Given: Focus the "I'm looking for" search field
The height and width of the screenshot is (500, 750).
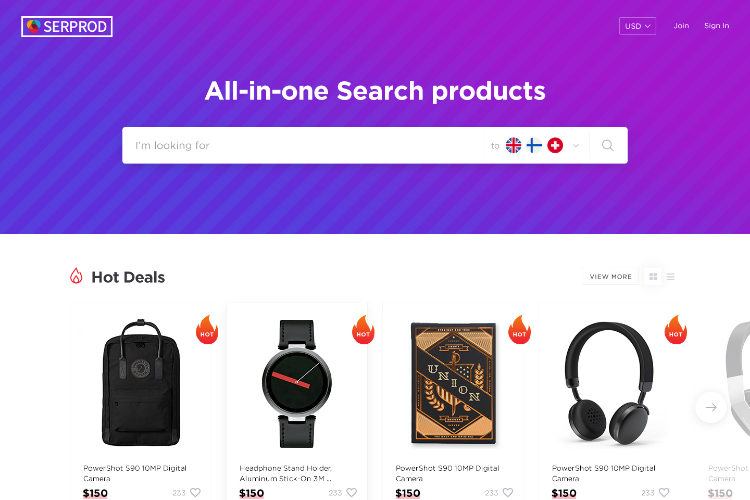Looking at the screenshot, I should (x=302, y=145).
